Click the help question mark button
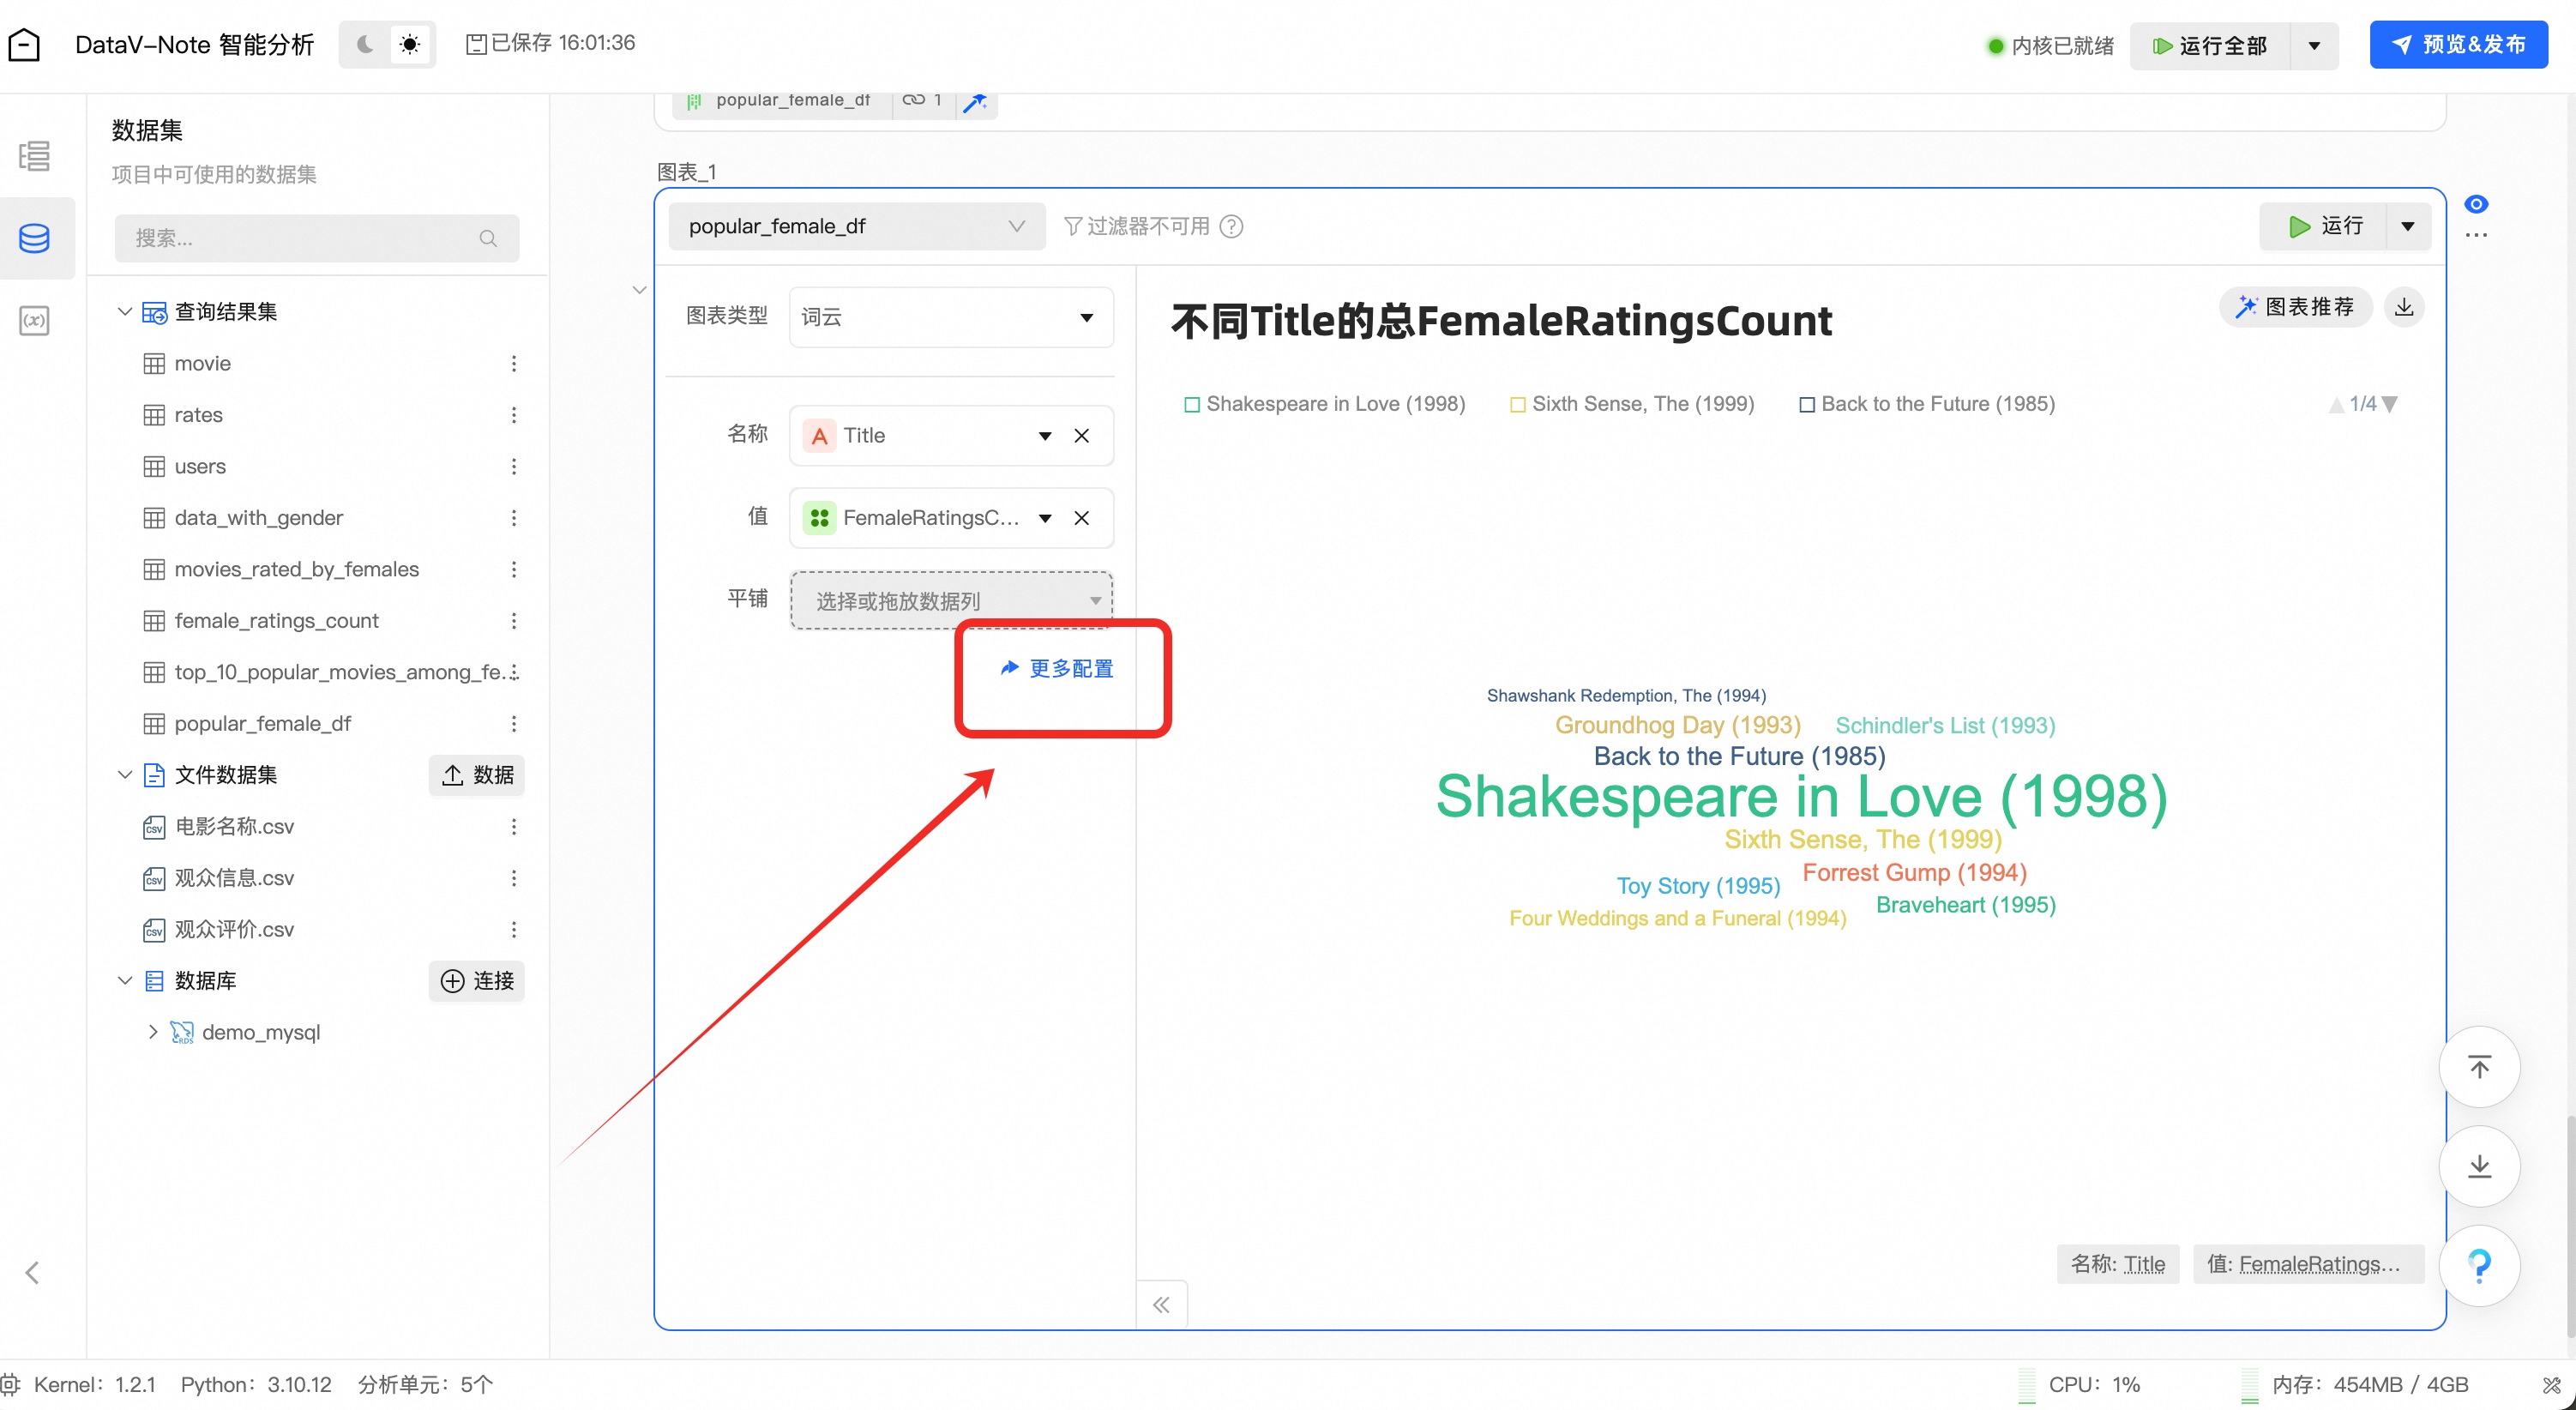 pos(2479,1265)
